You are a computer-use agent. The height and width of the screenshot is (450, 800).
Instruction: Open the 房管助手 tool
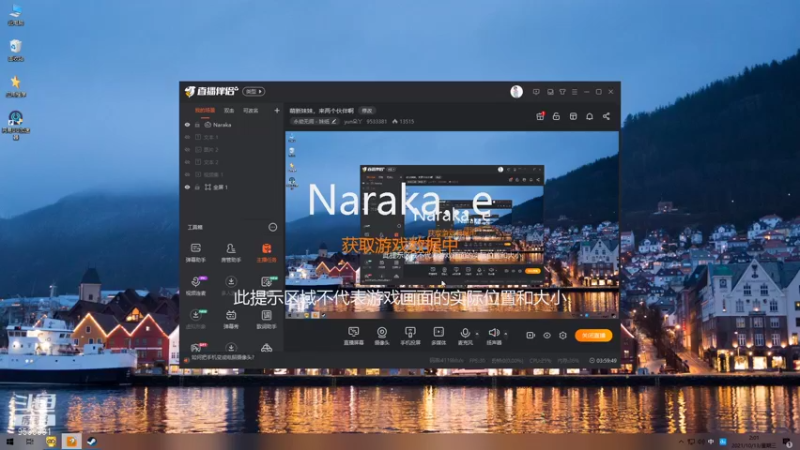click(x=231, y=253)
